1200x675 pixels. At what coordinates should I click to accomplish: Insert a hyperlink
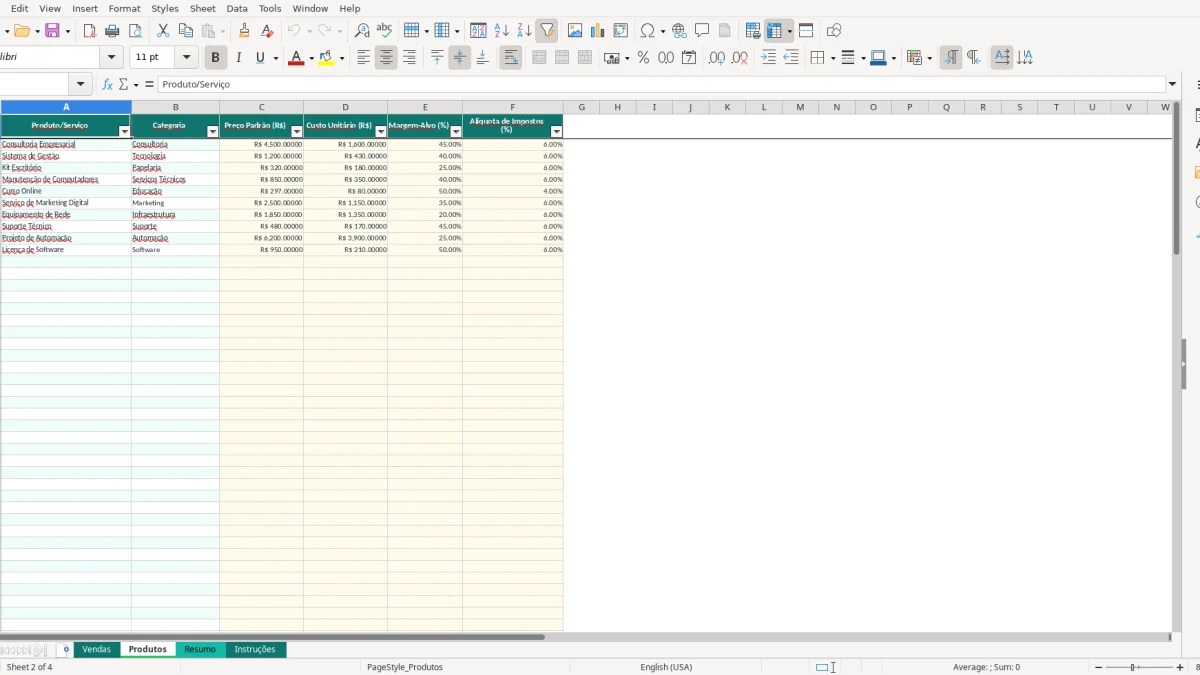679,31
